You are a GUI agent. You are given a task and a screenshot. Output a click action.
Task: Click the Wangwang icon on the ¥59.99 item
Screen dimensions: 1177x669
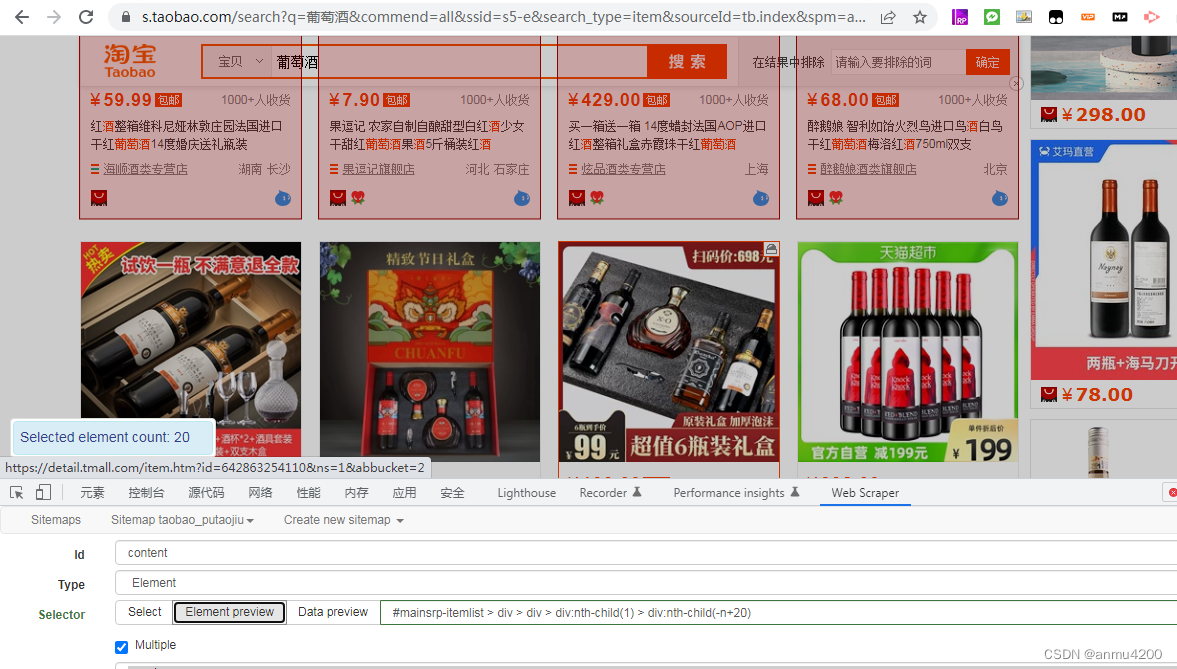pyautogui.click(x=283, y=198)
